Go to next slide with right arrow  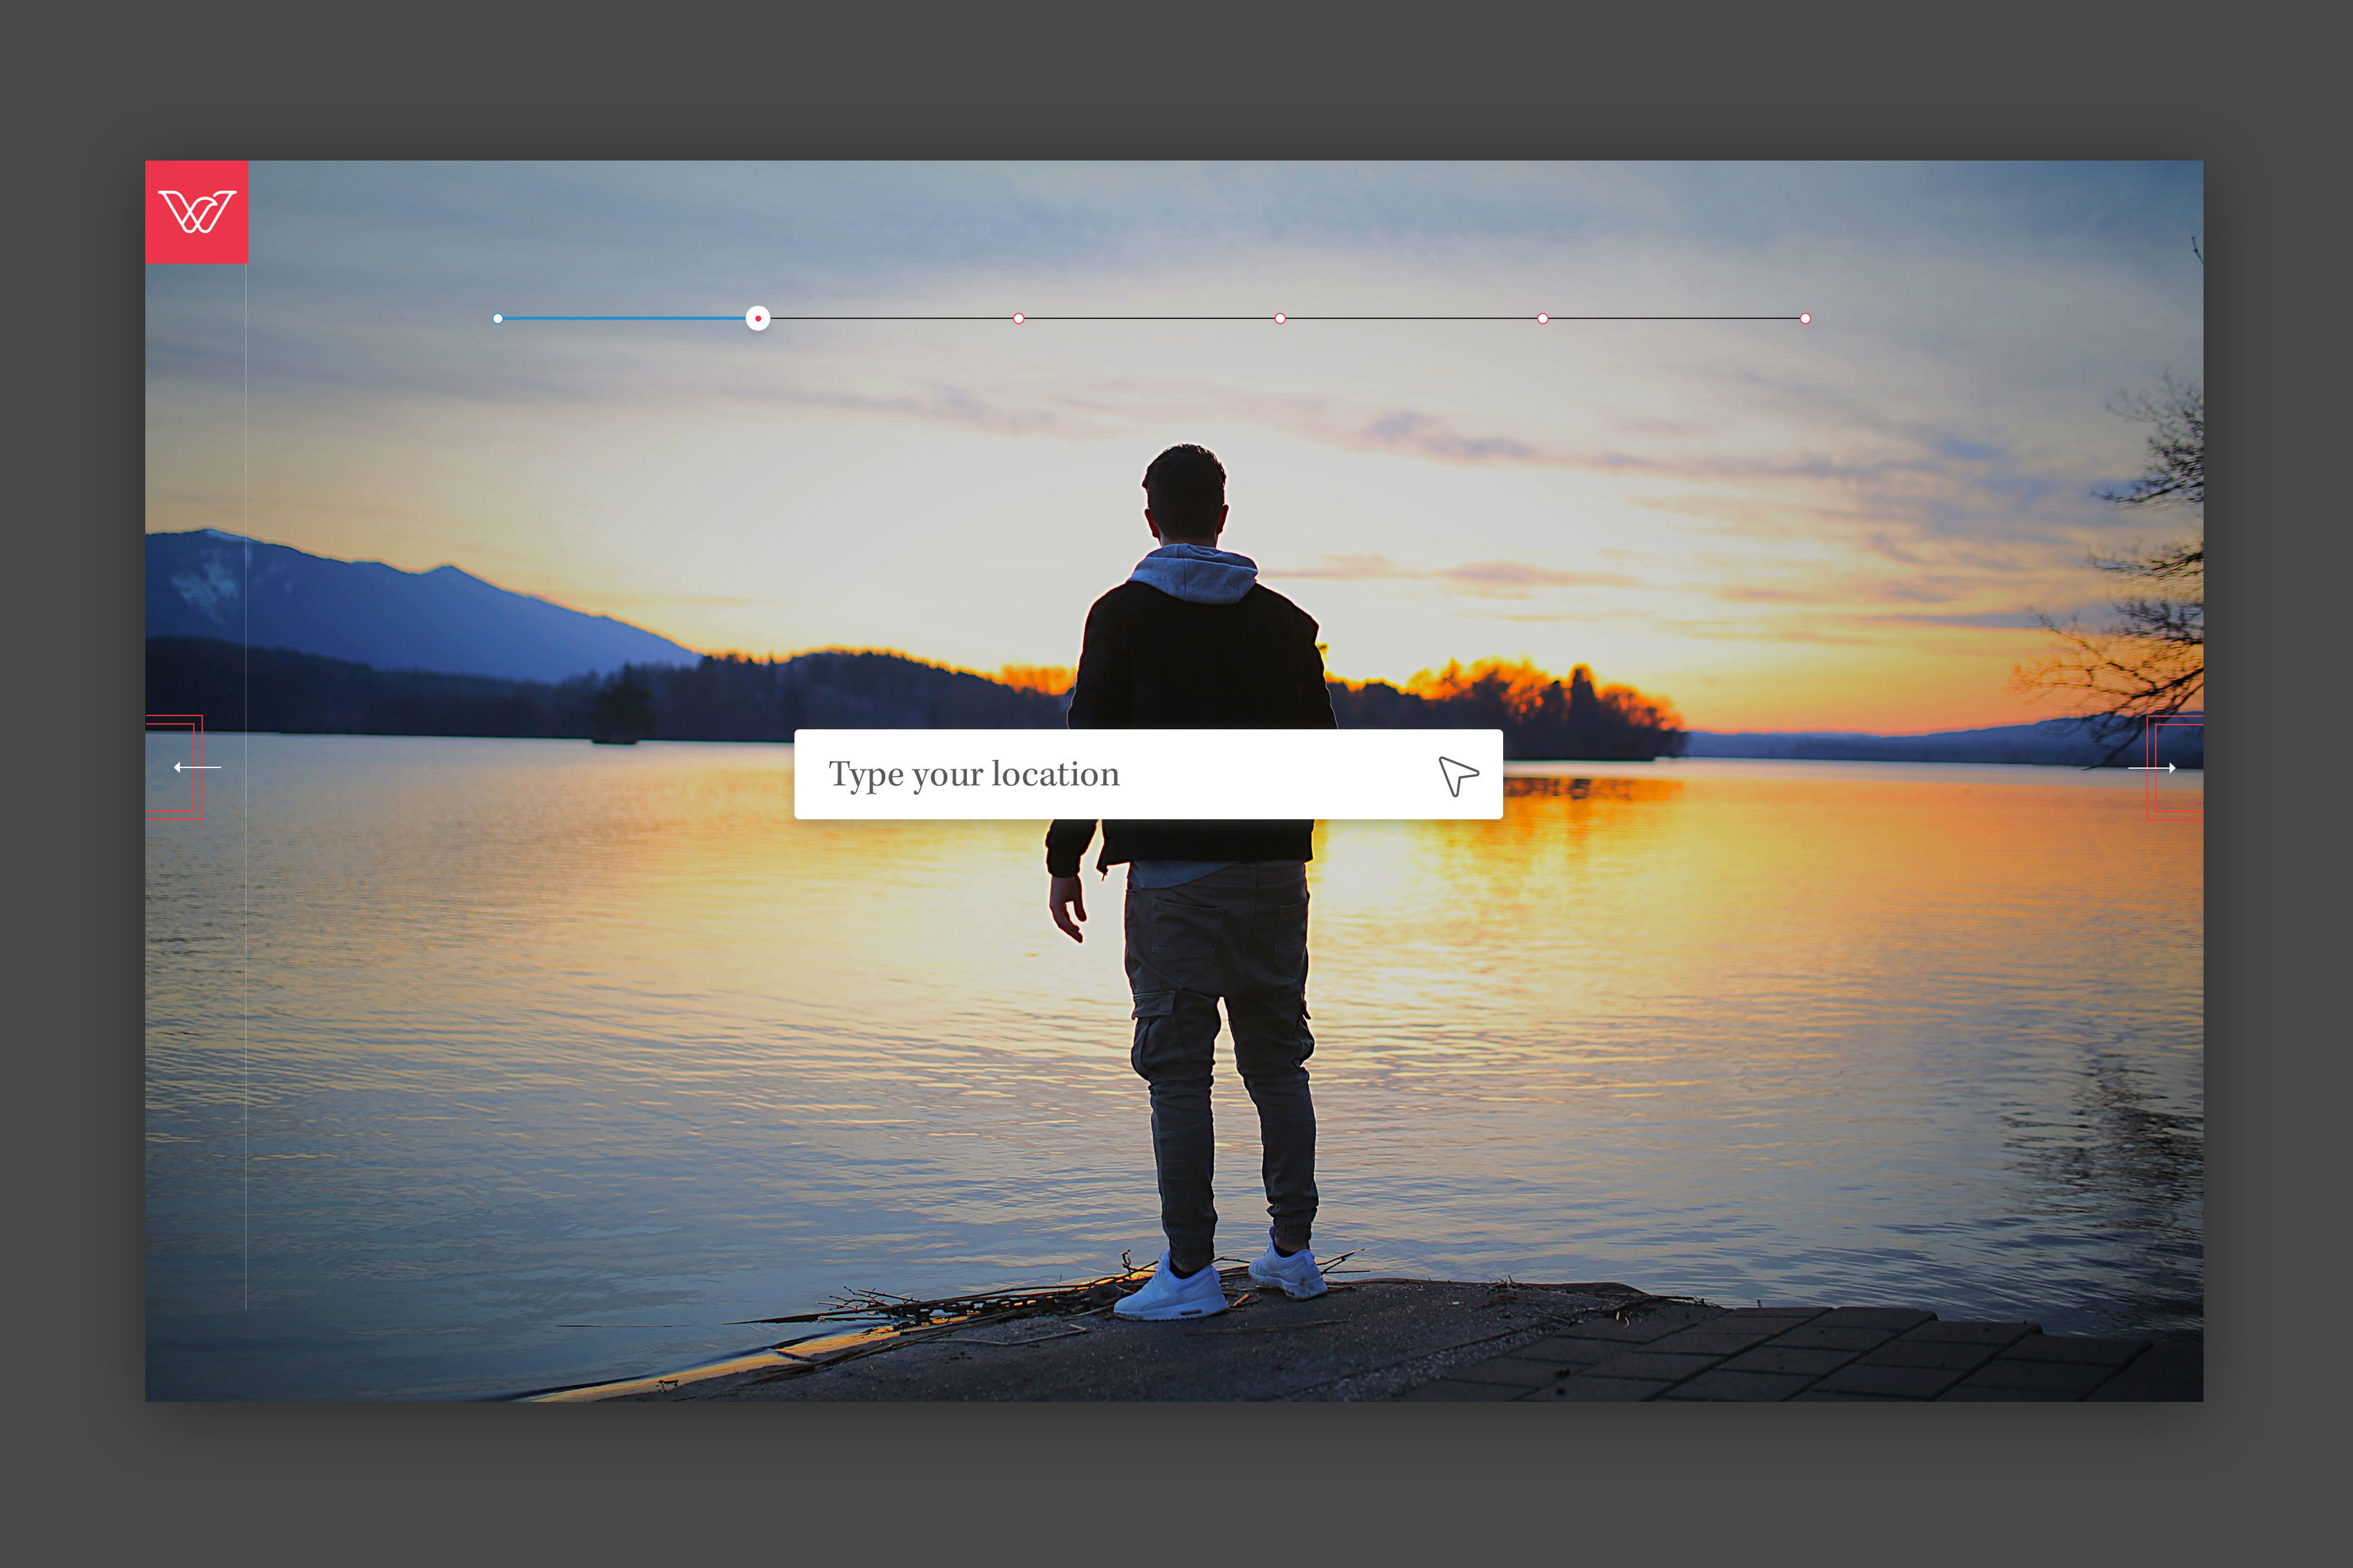point(2152,768)
